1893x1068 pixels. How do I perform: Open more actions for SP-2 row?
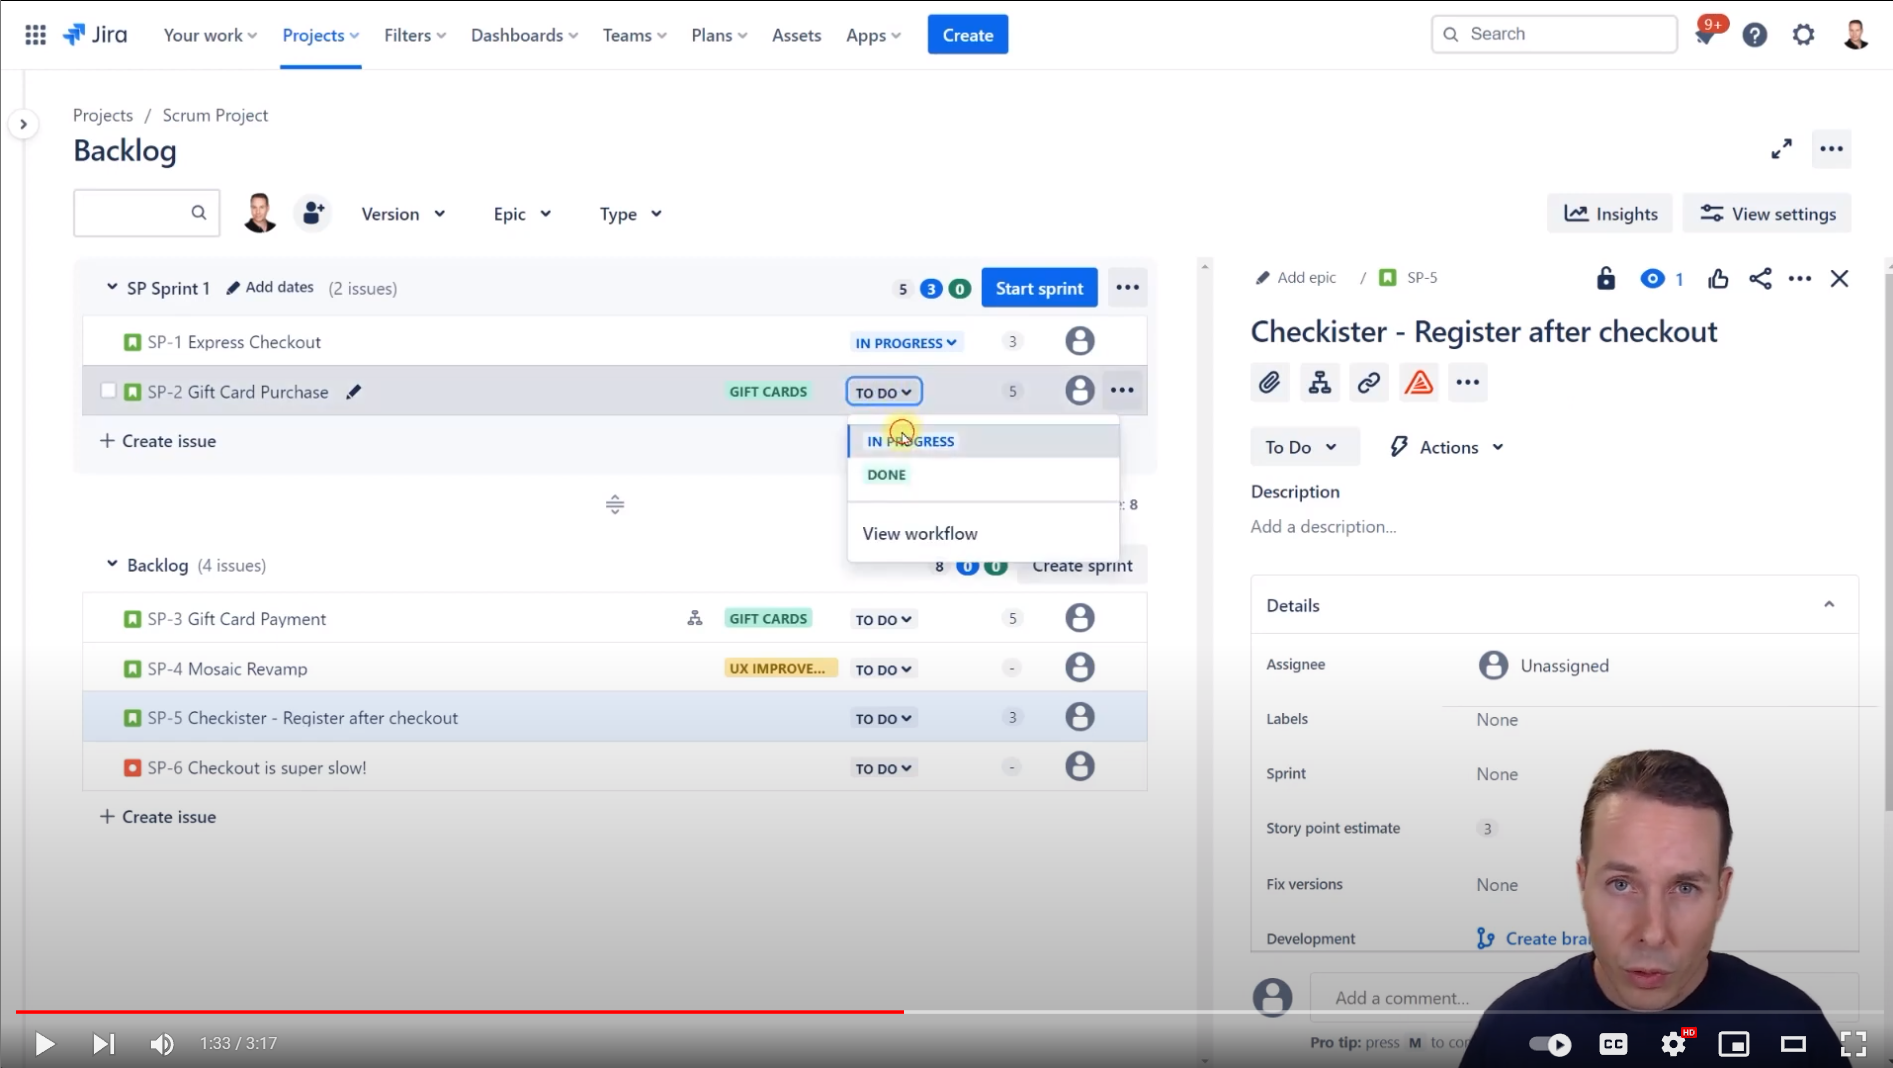pos(1122,390)
